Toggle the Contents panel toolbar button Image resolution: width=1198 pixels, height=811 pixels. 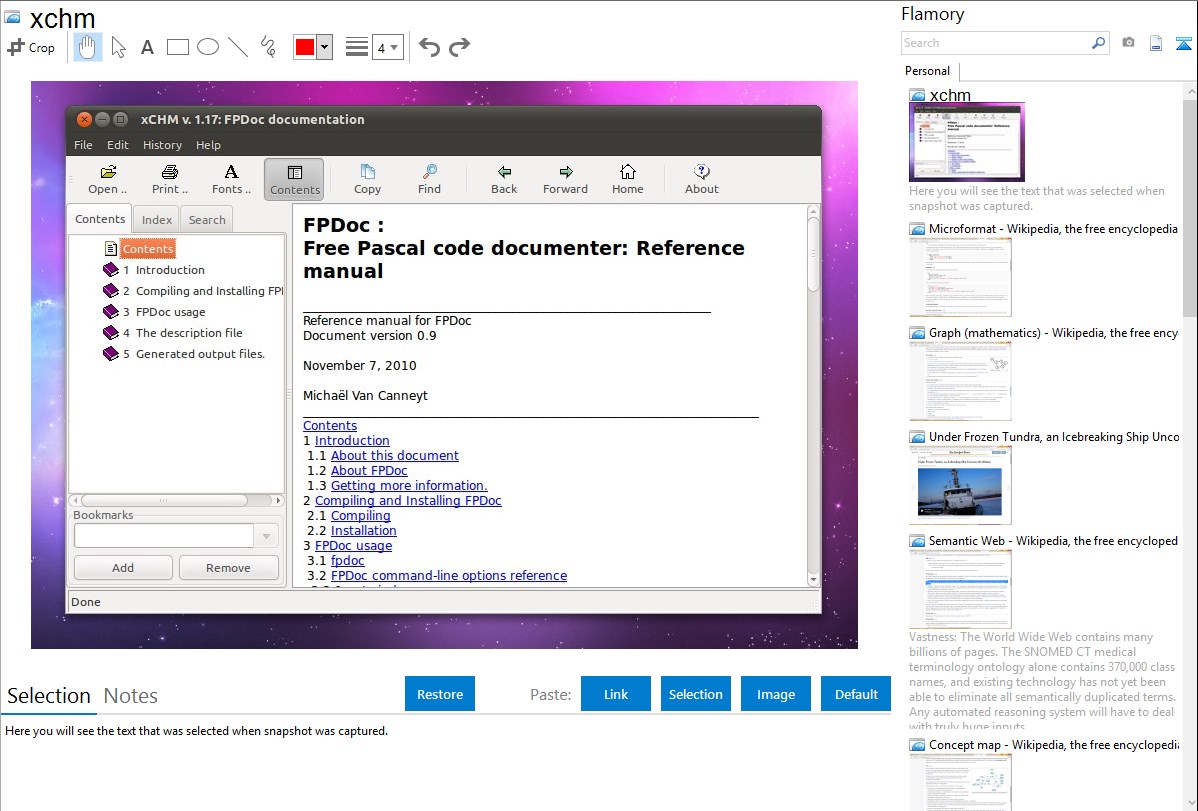point(295,180)
